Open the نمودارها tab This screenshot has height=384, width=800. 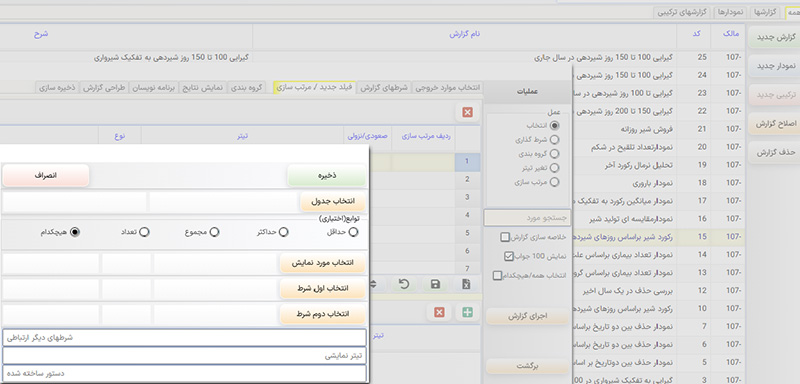732,12
